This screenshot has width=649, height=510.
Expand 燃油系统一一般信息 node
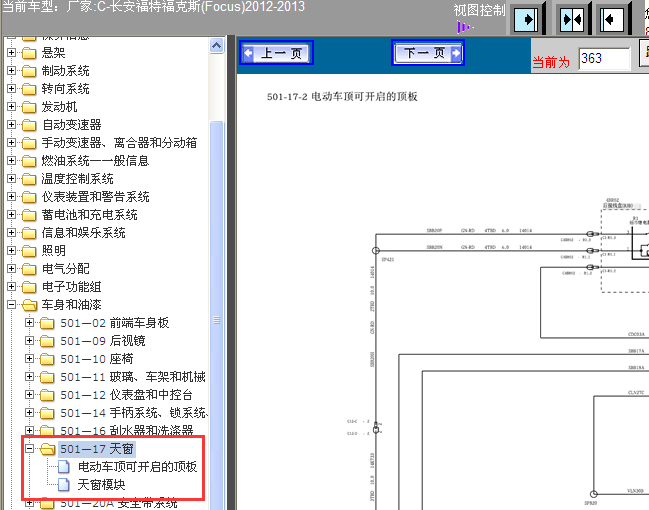coord(12,161)
